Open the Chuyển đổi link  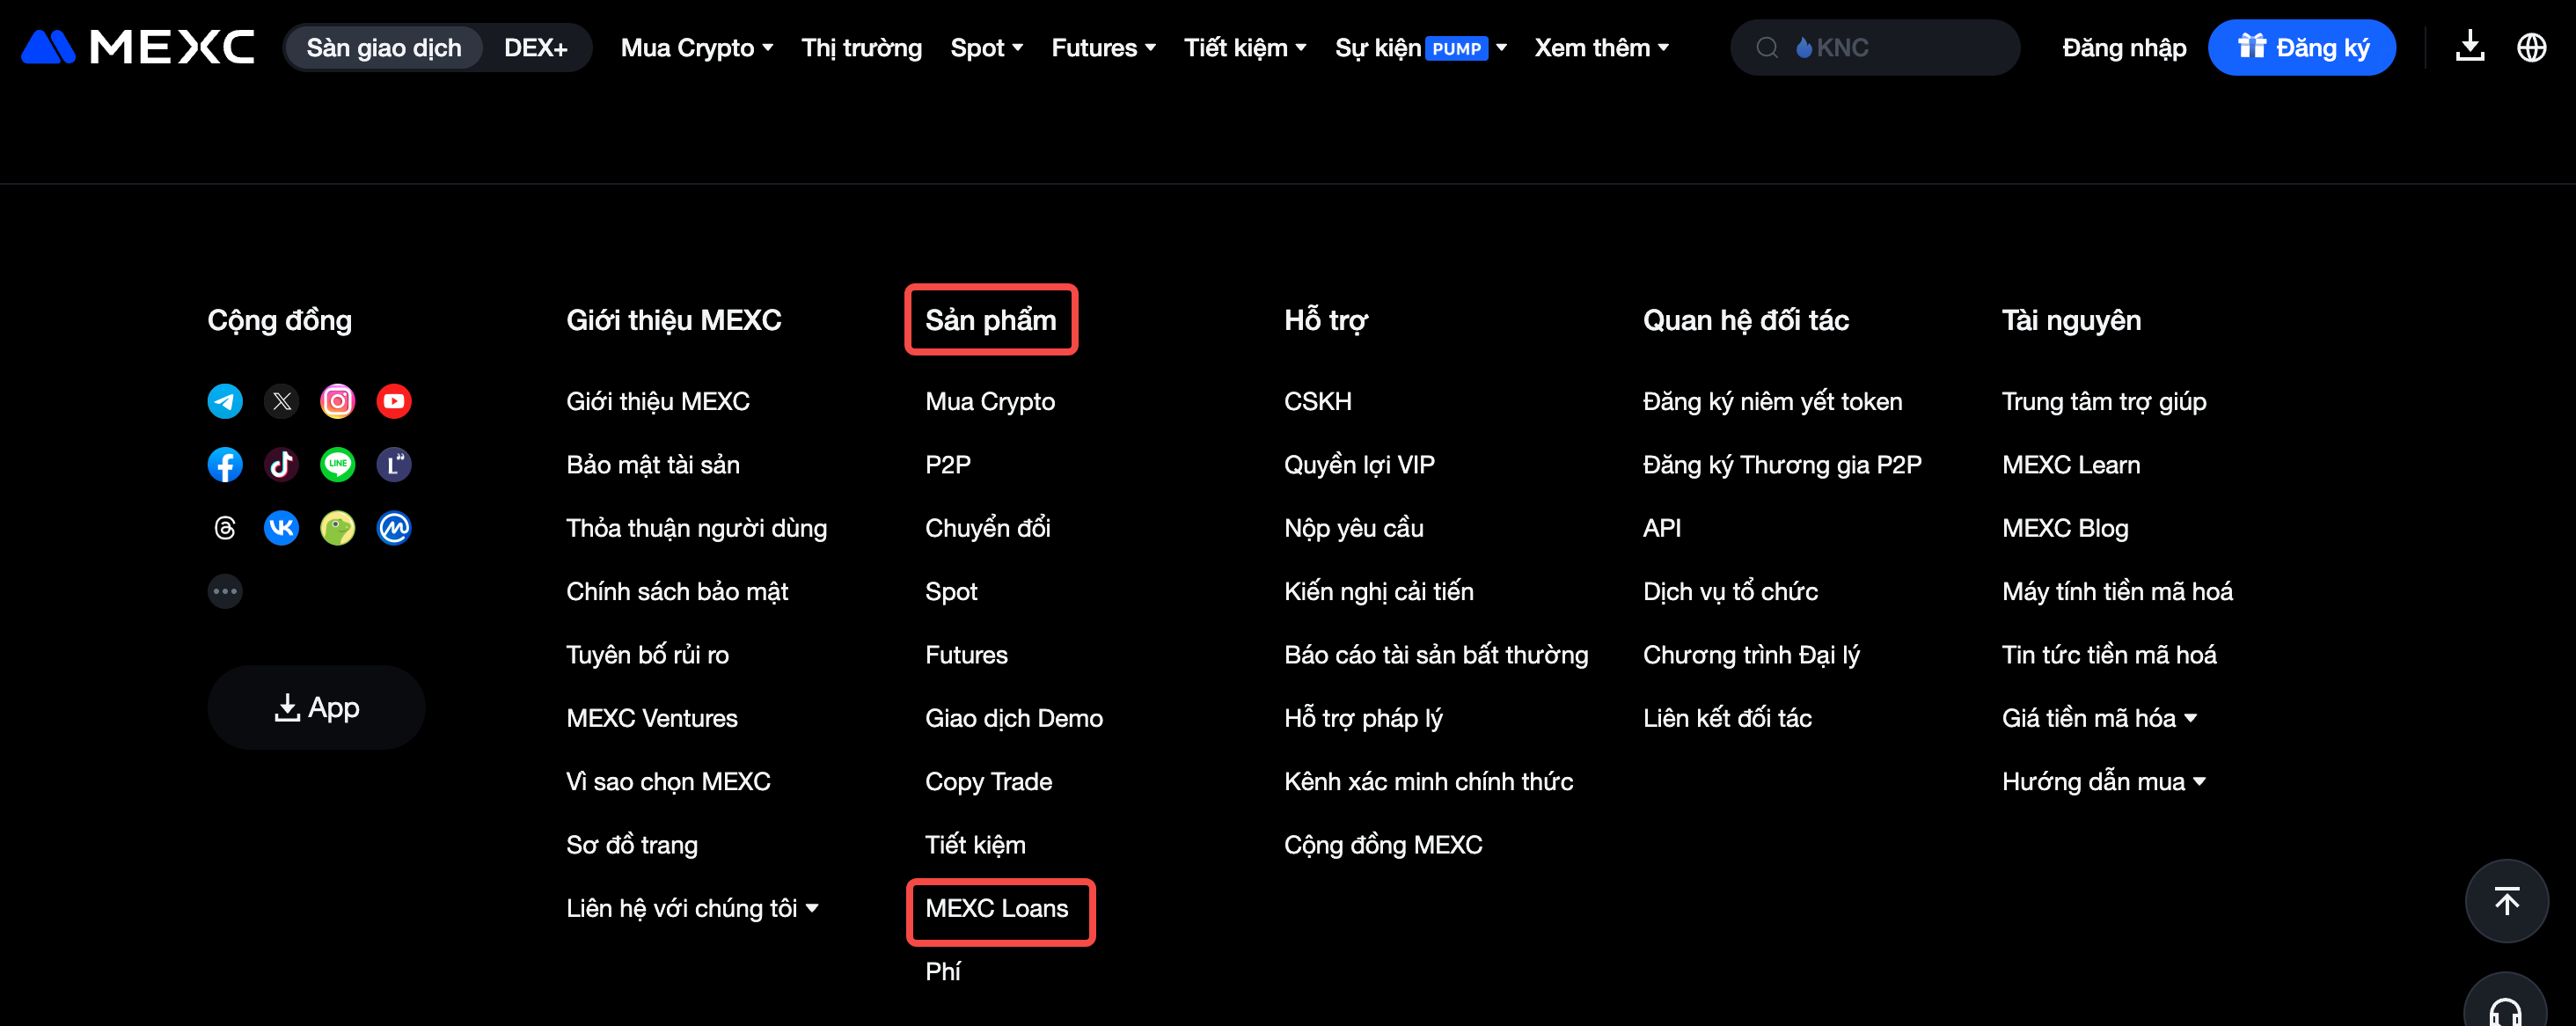[988, 528]
